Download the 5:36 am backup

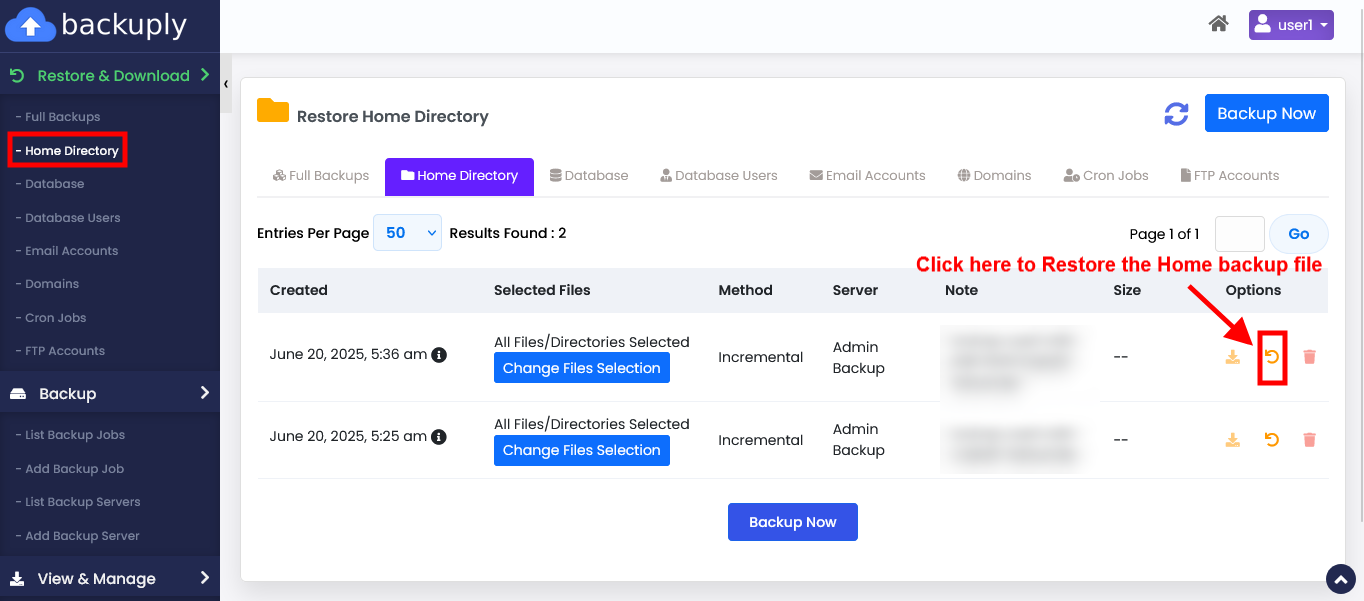pyautogui.click(x=1233, y=357)
